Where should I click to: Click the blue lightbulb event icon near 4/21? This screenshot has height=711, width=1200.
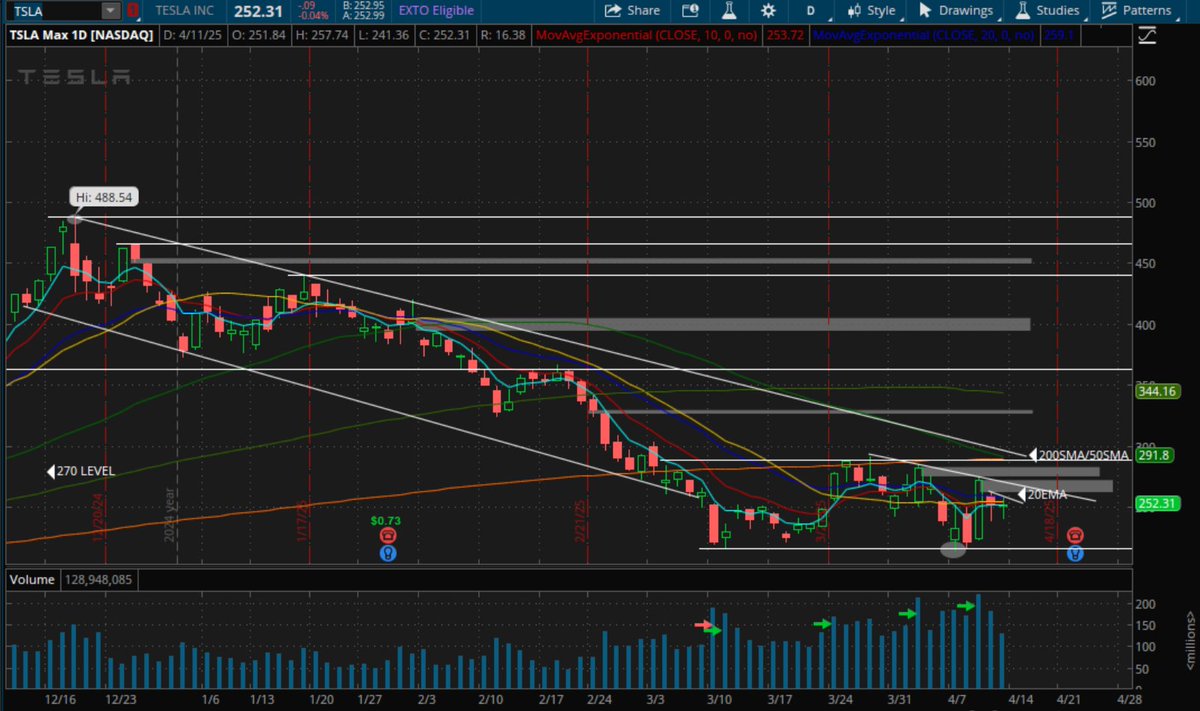[1075, 553]
